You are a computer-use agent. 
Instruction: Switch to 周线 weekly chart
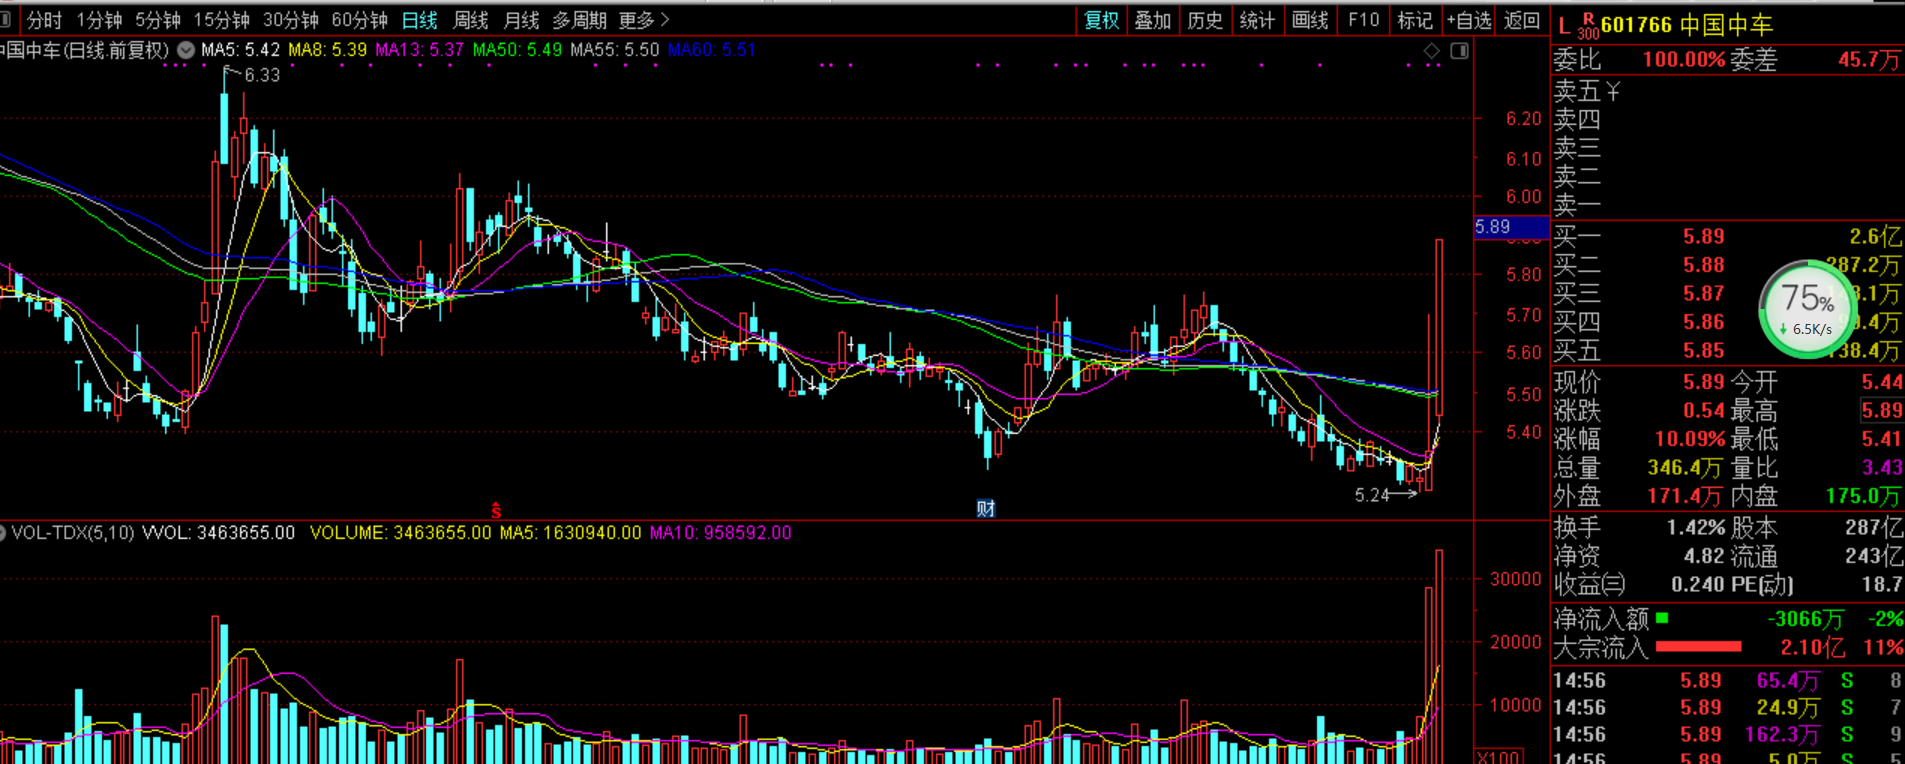coord(471,20)
